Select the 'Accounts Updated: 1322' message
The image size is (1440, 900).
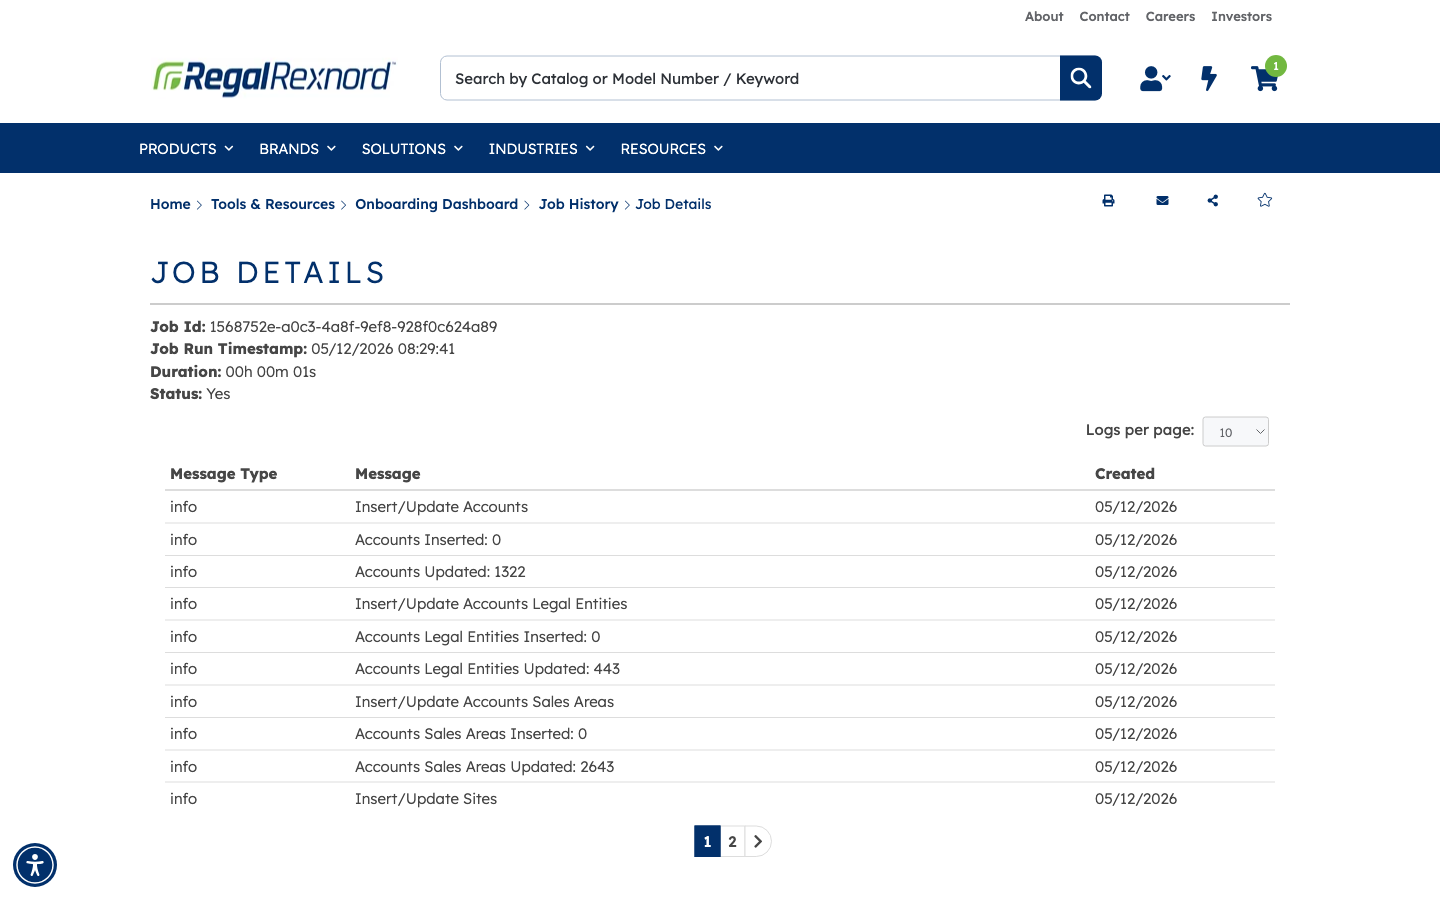click(440, 572)
